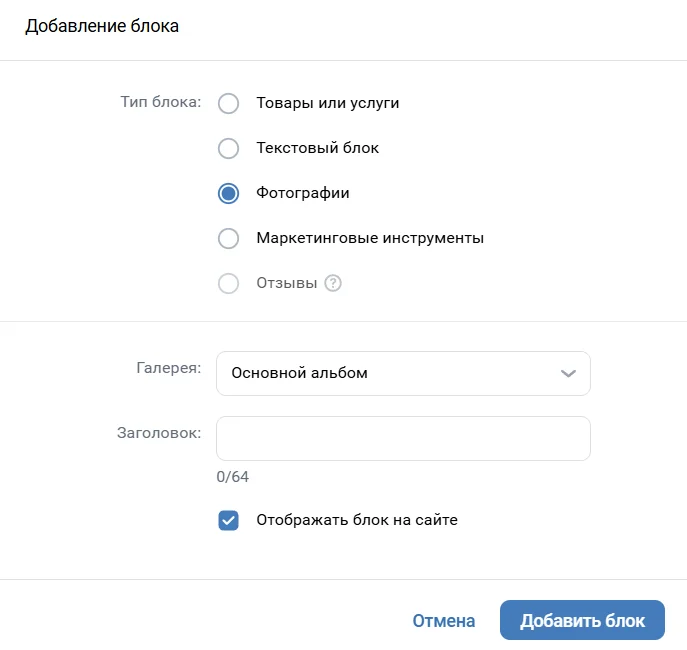Click the Добавление блока dialog title
This screenshot has height=650, width=687.
[102, 27]
